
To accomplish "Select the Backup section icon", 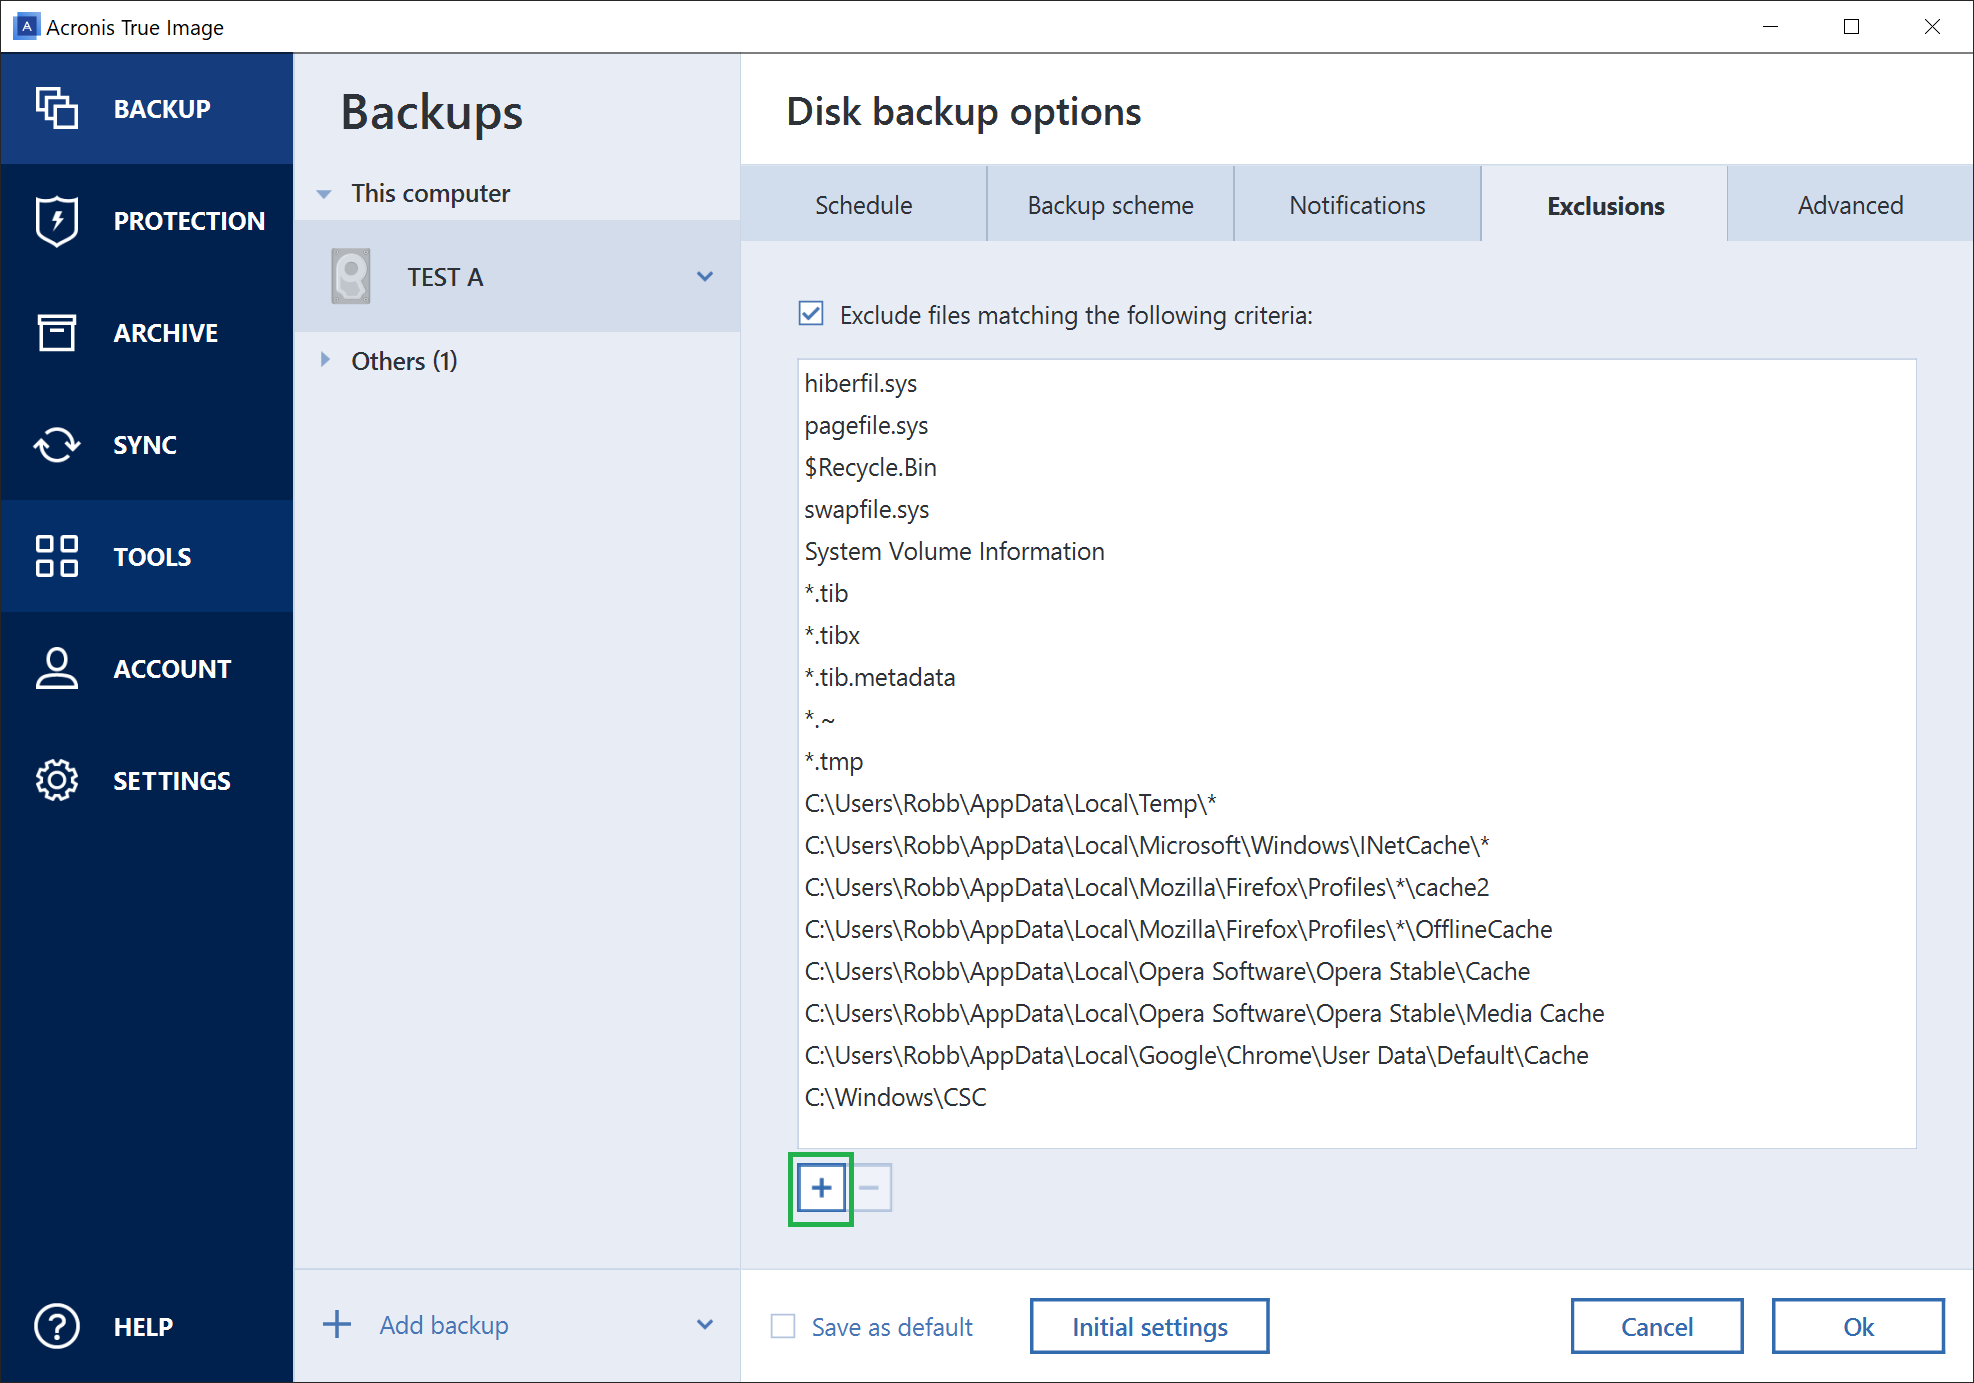I will click(x=57, y=108).
